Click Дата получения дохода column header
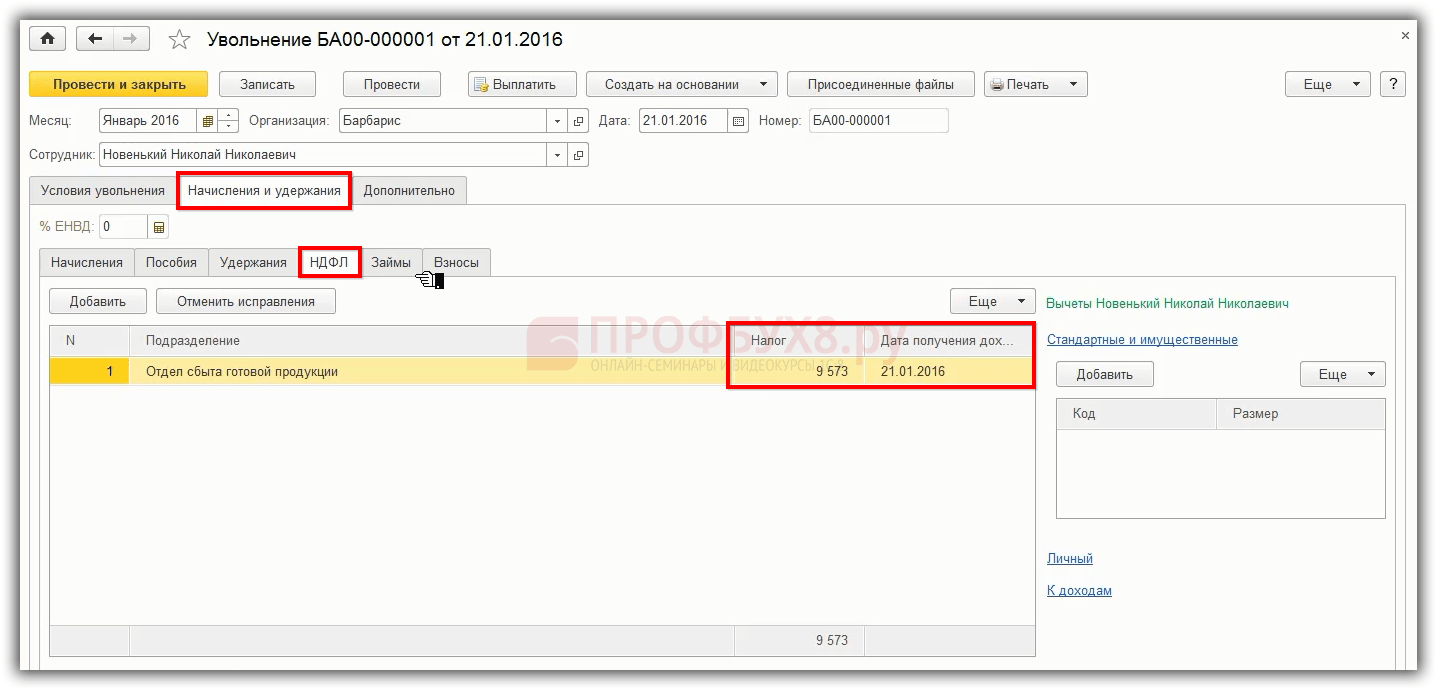This screenshot has width=1437, height=690. coord(949,341)
